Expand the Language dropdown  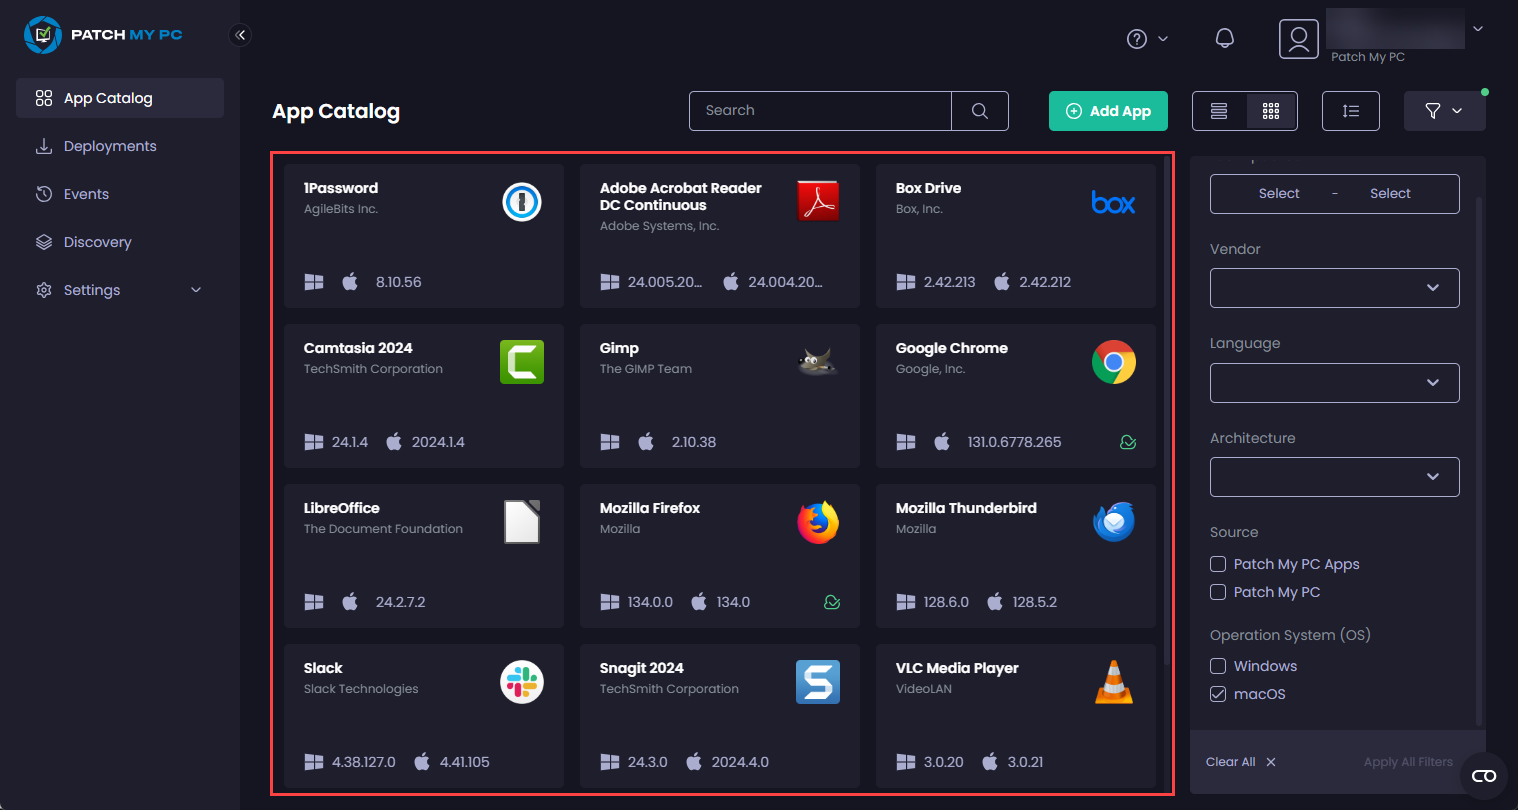1334,383
